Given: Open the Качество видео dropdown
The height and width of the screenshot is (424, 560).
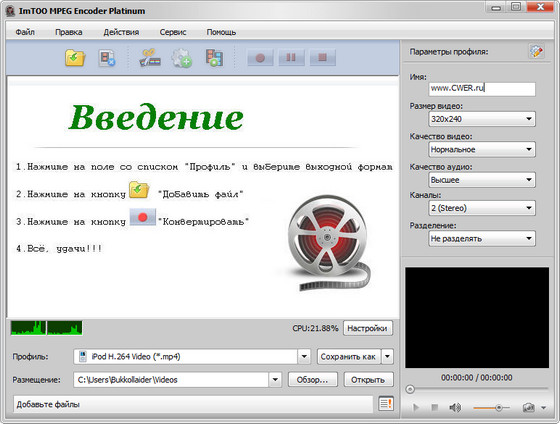Looking at the screenshot, I should [x=482, y=149].
